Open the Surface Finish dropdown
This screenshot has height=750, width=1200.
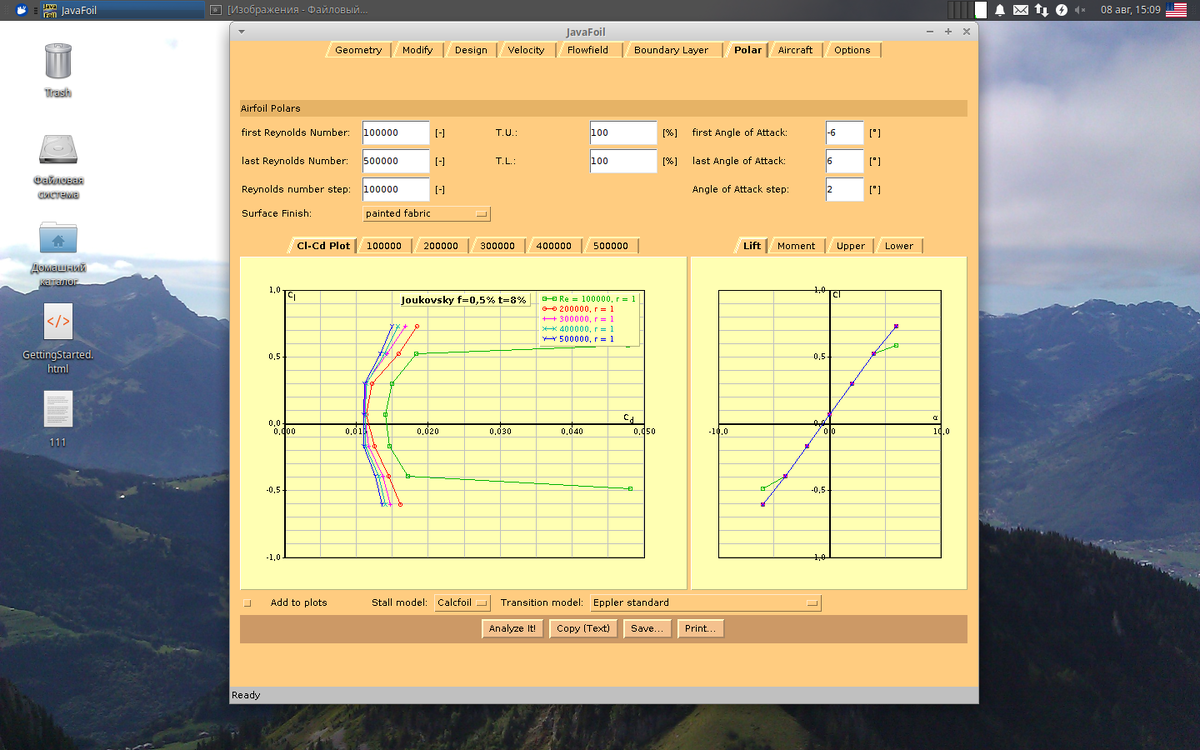point(427,214)
